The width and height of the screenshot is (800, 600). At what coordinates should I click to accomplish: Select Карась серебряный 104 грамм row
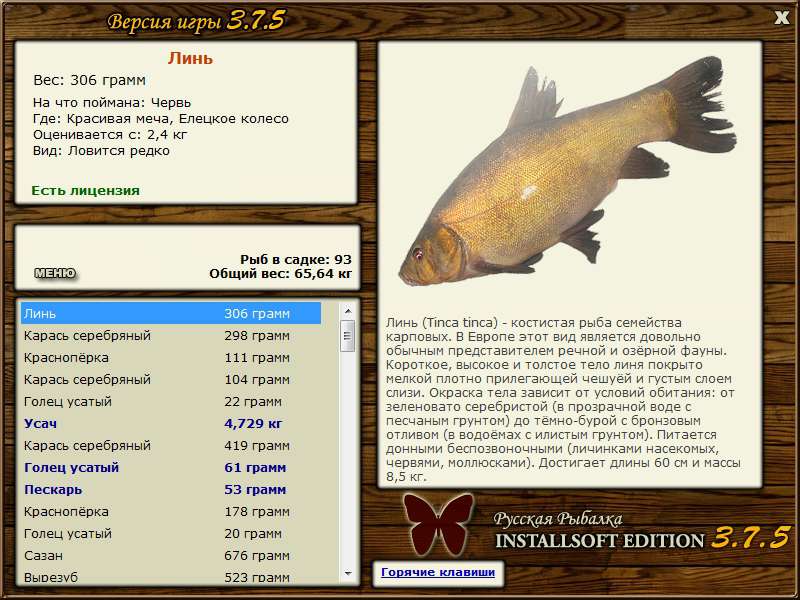click(171, 379)
